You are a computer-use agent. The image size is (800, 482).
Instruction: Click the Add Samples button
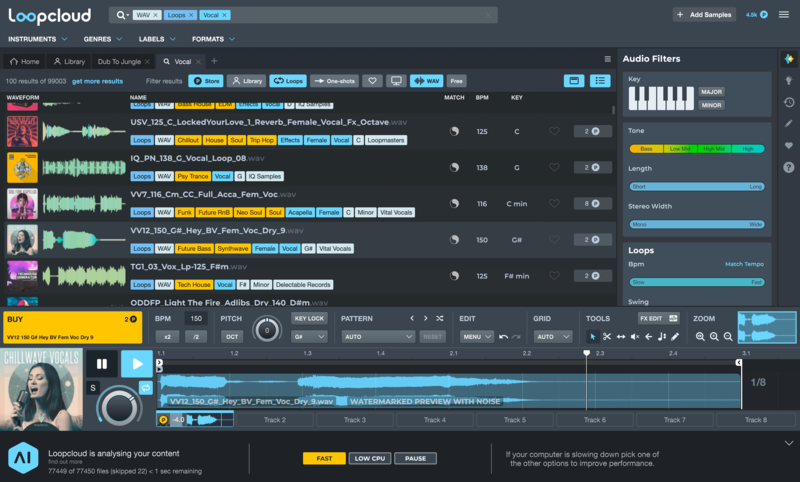706,15
